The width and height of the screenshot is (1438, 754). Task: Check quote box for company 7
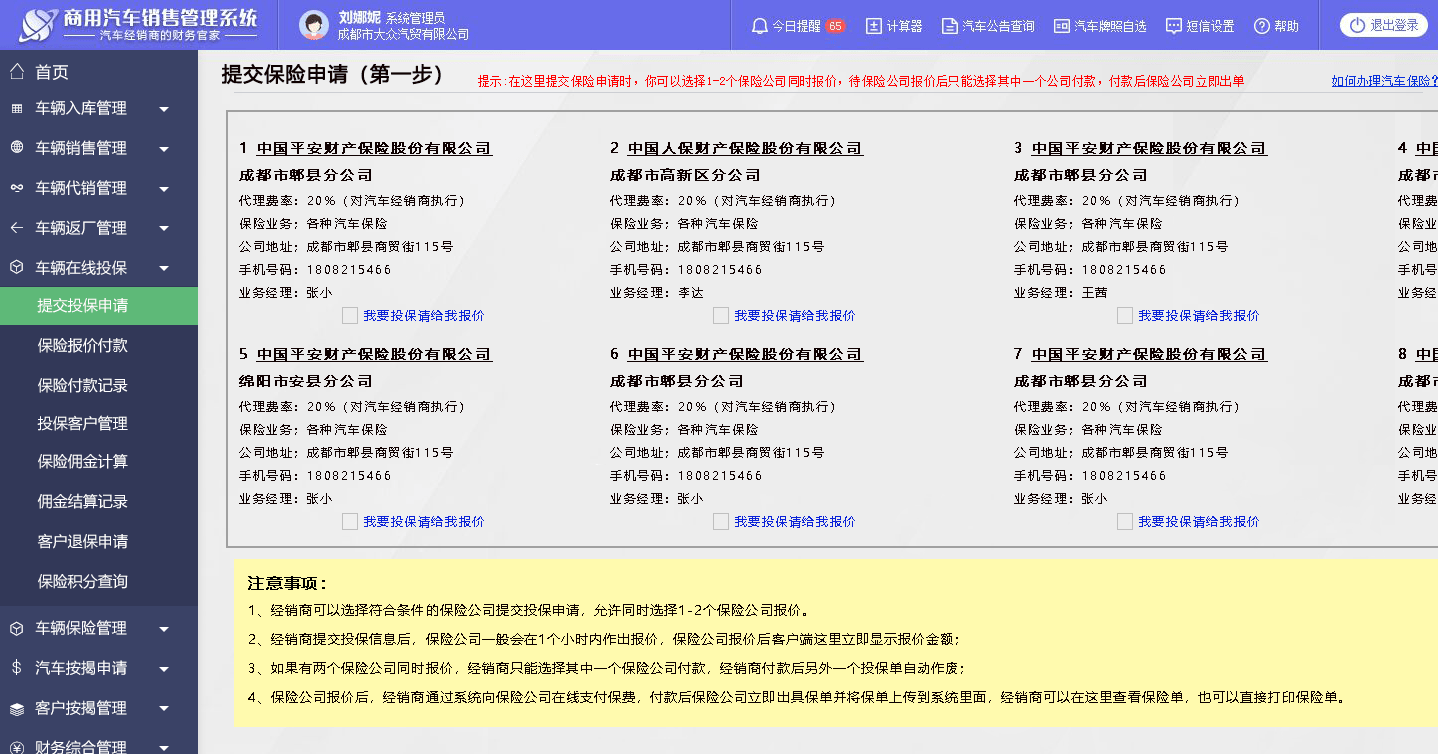[1125, 521]
